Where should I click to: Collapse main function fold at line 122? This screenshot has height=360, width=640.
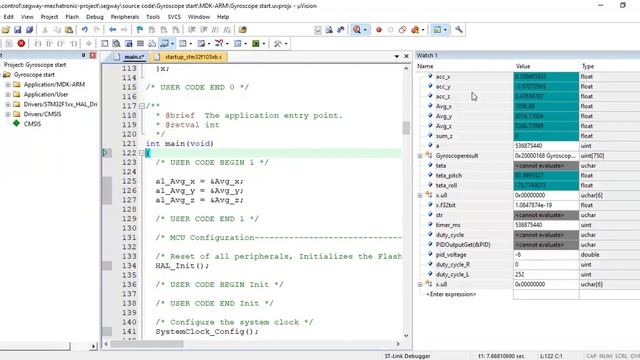point(142,153)
